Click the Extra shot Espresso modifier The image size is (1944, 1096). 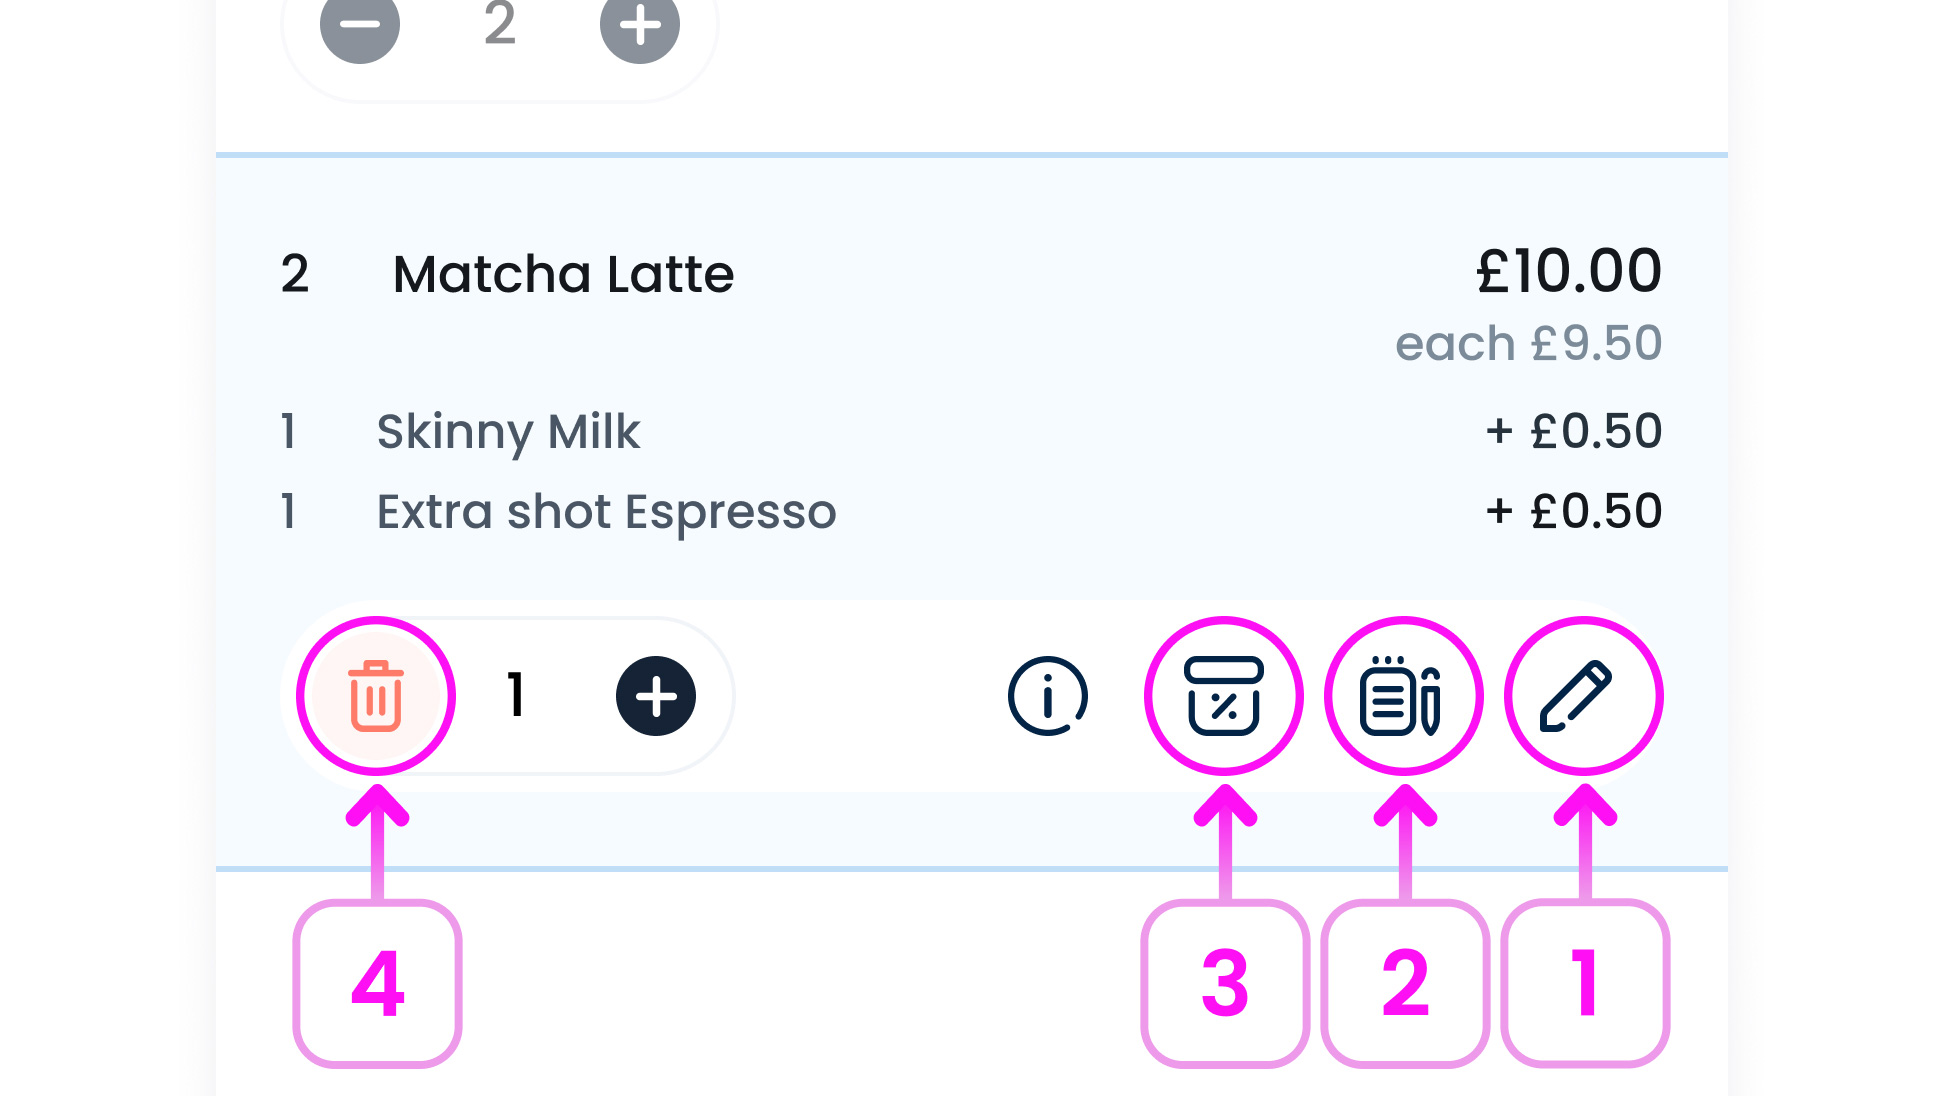[x=606, y=512]
